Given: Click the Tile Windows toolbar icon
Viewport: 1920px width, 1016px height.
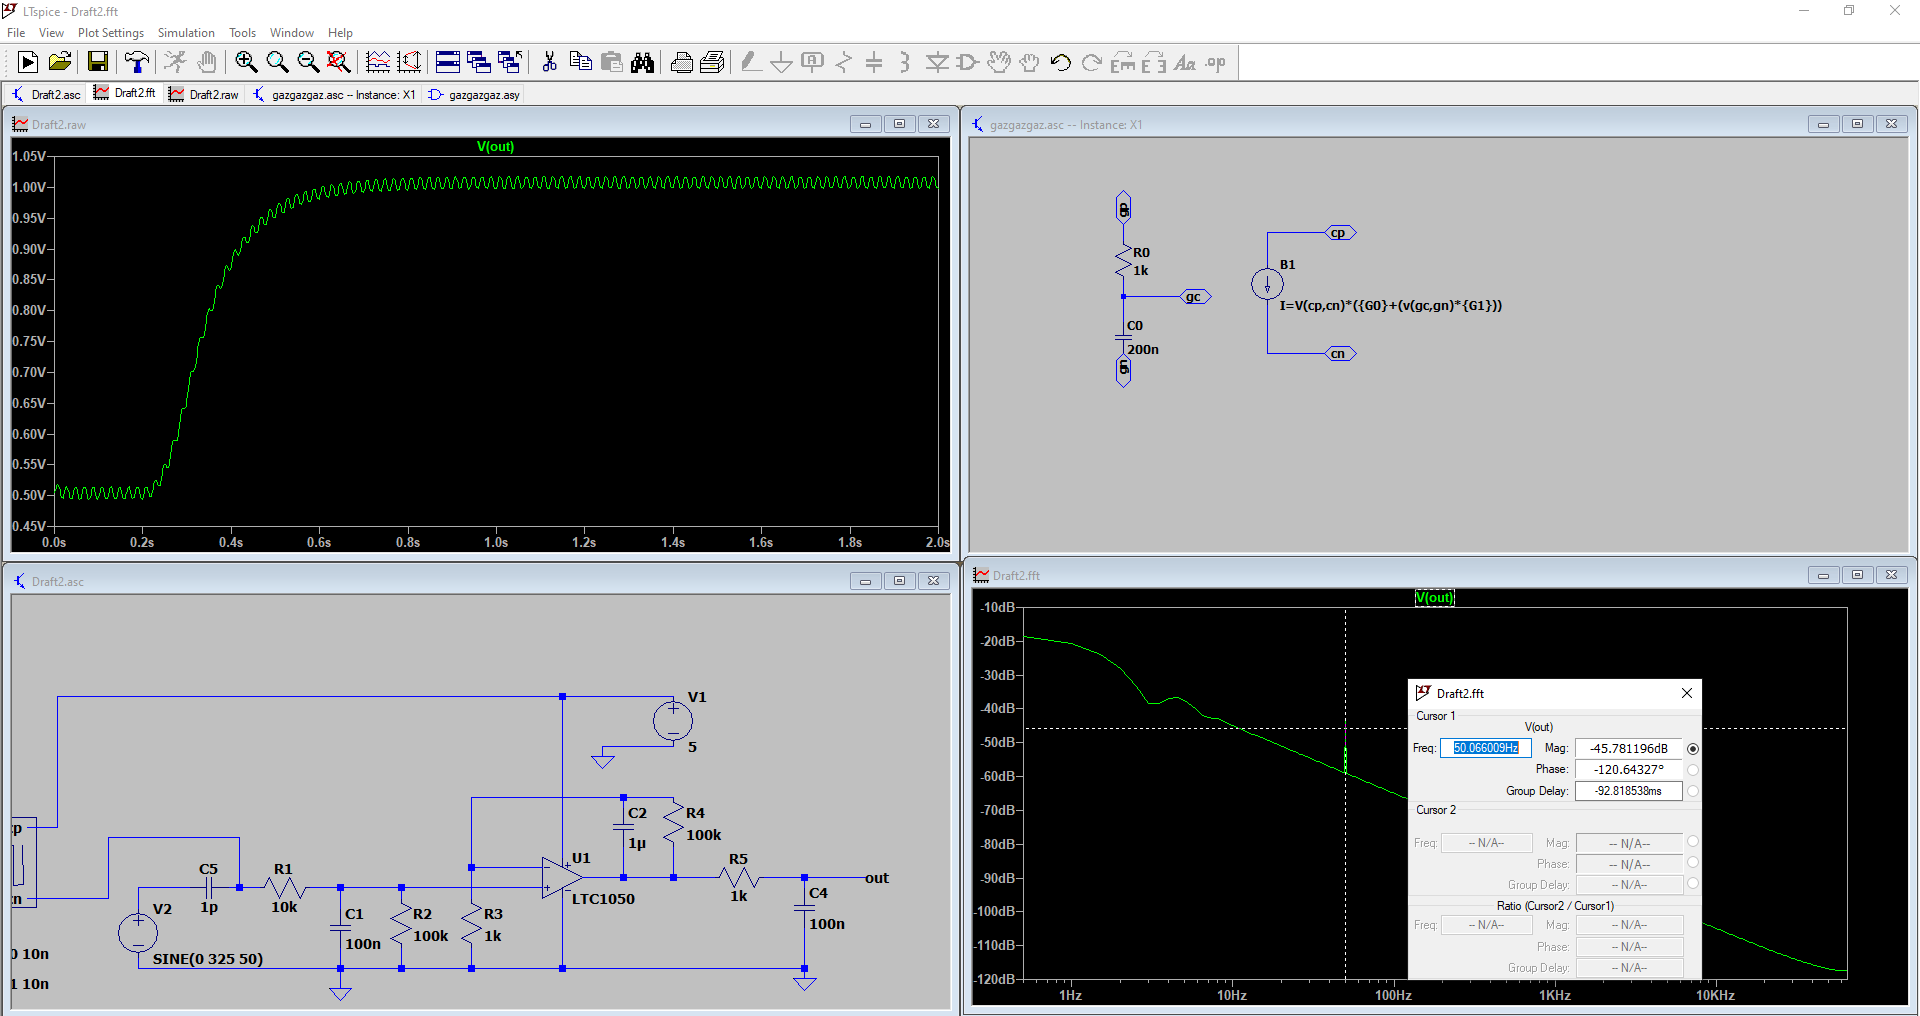Looking at the screenshot, I should (448, 62).
